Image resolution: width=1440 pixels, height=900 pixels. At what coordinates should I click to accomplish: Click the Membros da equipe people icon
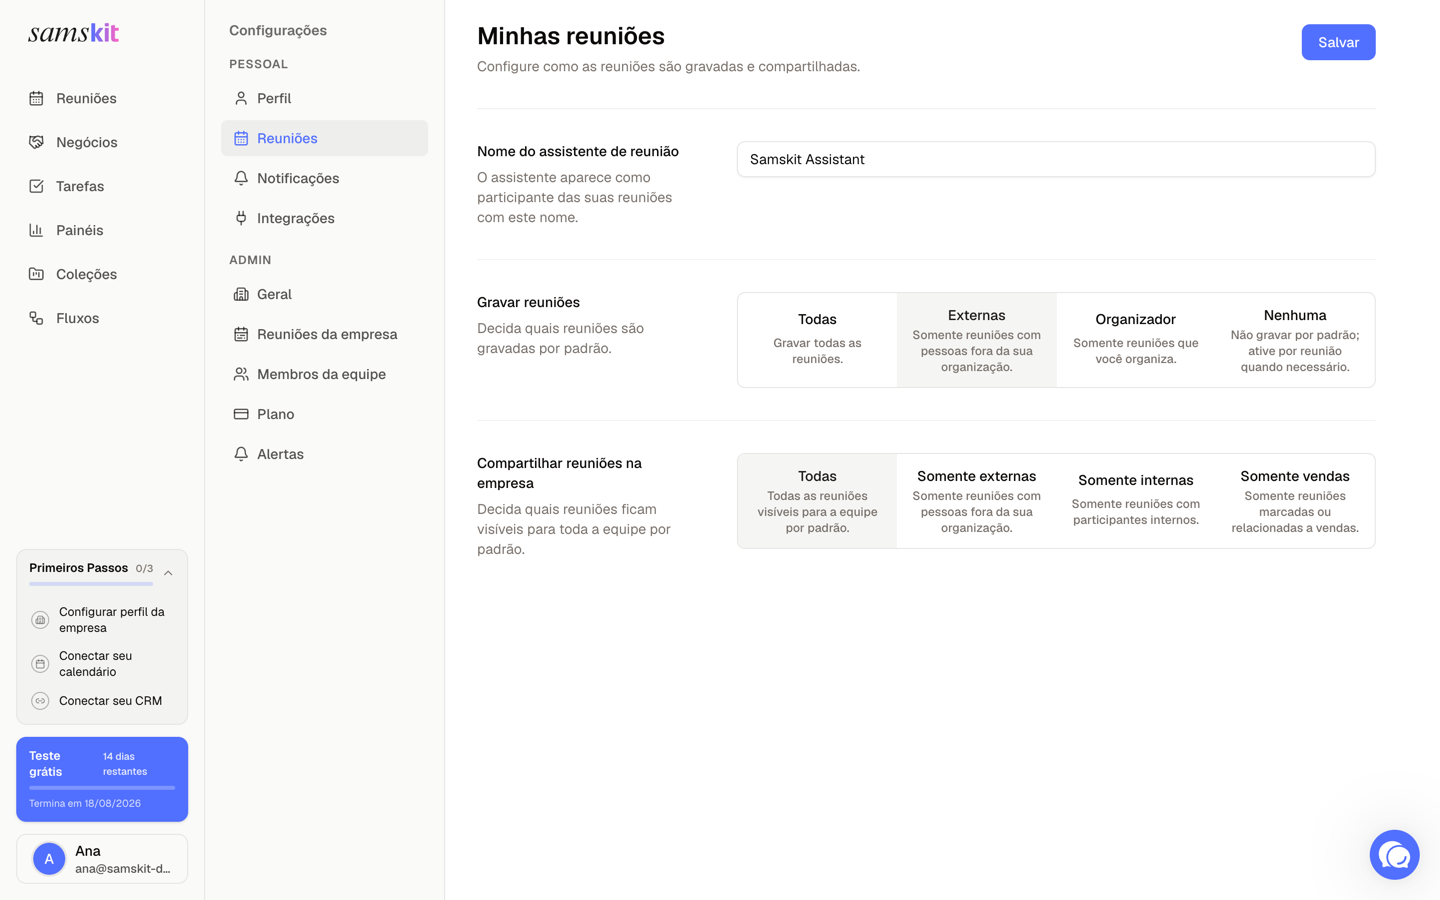241,374
